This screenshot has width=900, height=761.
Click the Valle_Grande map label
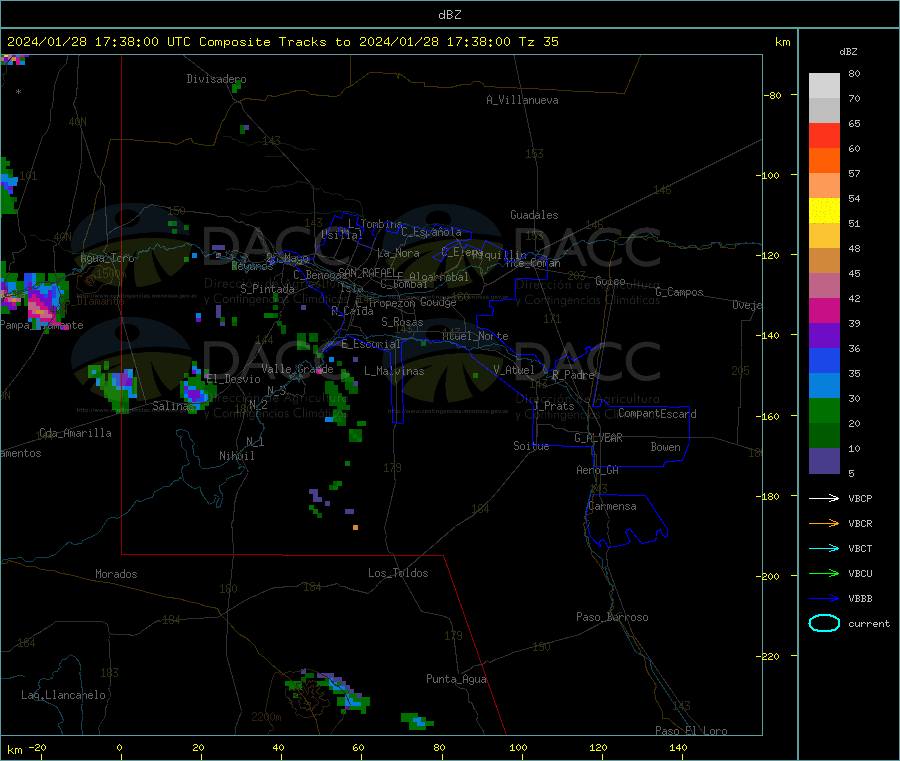[297, 369]
